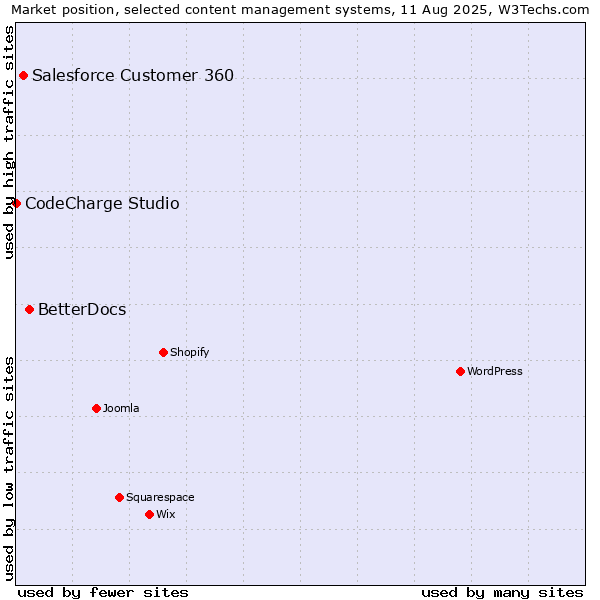Screen dimensions: 600x600
Task: Click the Joomla red data point
Action: click(x=96, y=408)
